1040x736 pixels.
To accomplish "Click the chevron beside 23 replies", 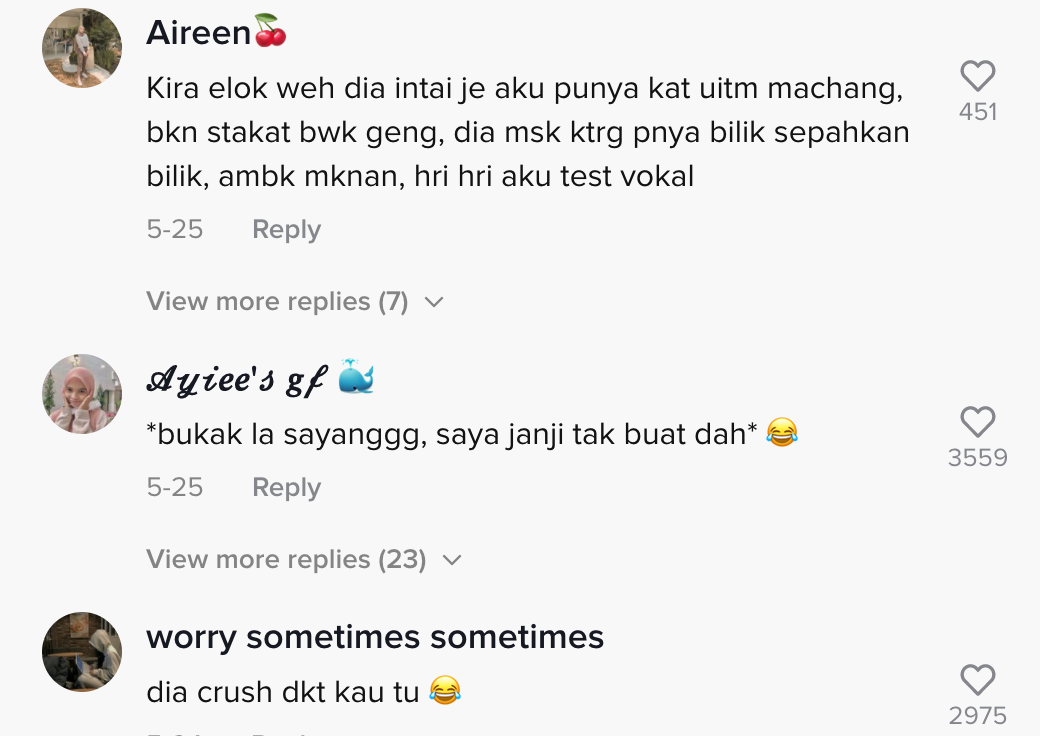I will coord(452,560).
